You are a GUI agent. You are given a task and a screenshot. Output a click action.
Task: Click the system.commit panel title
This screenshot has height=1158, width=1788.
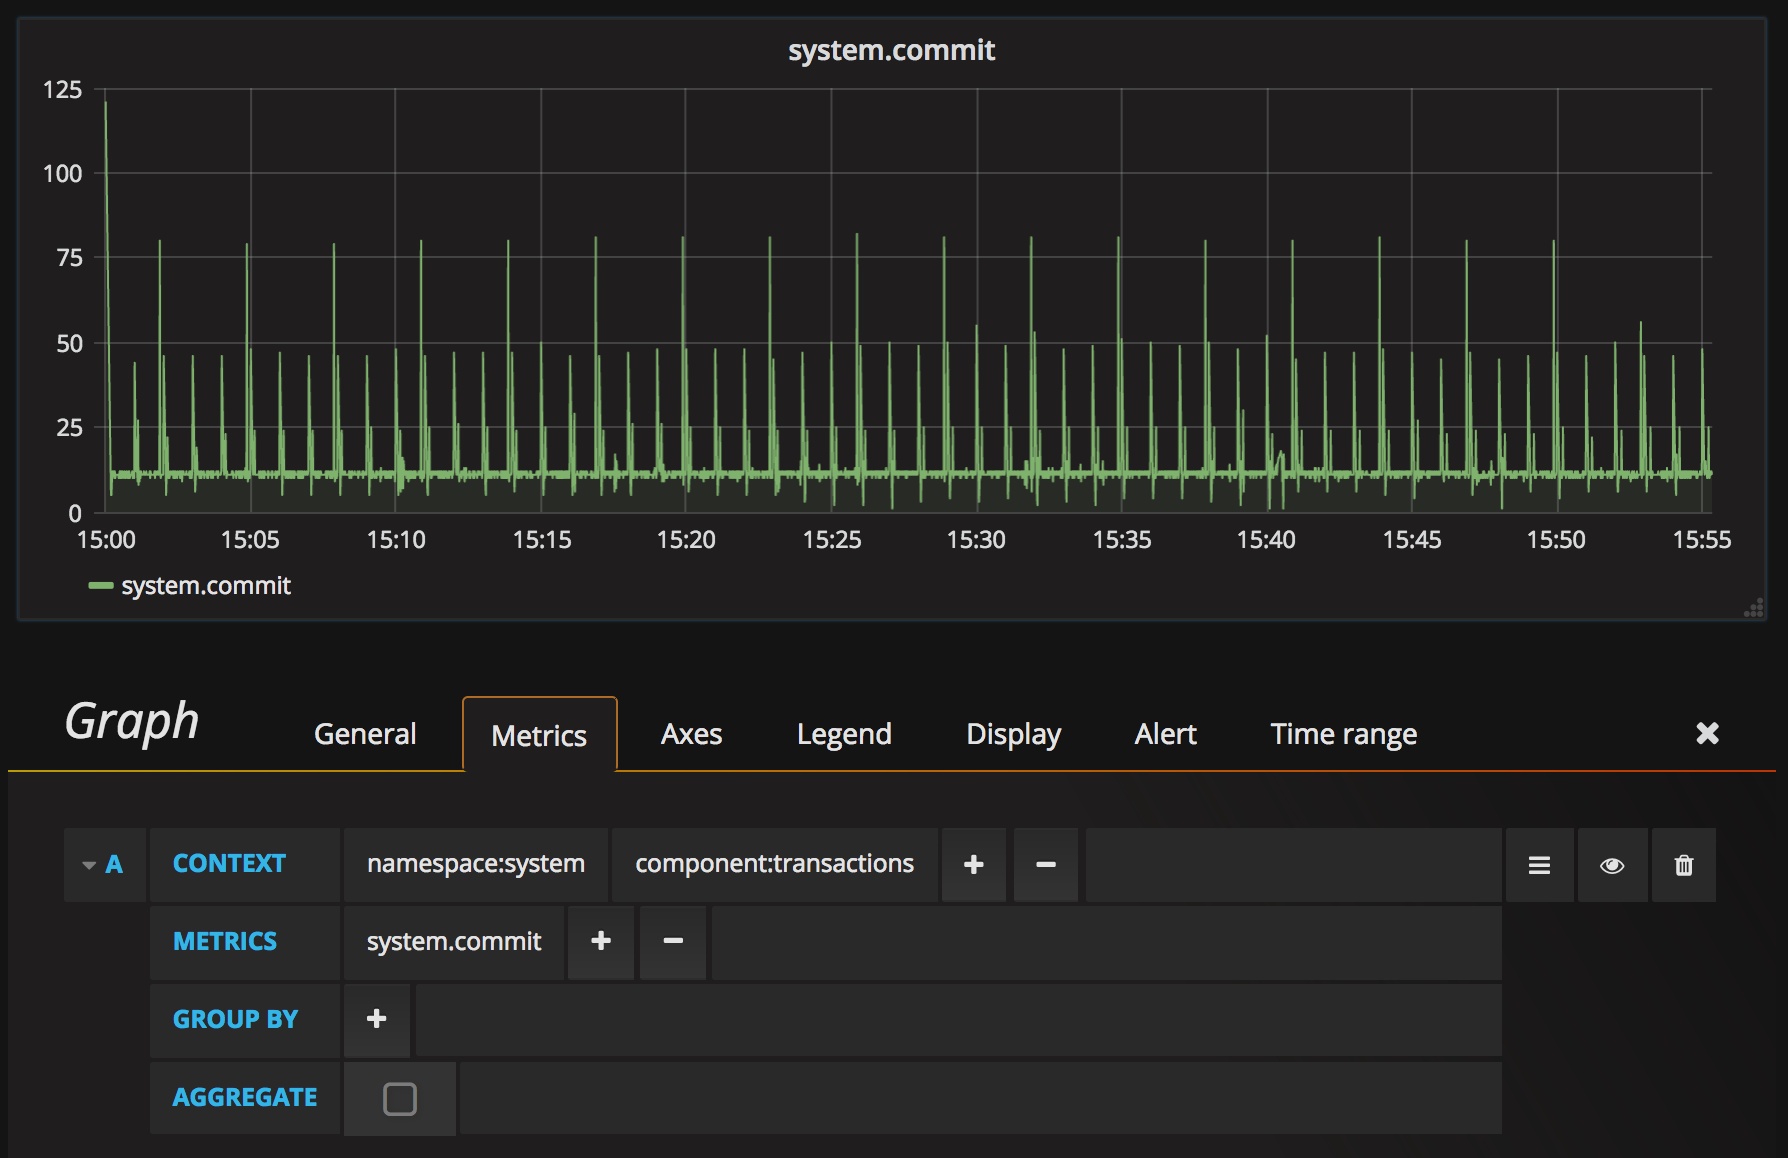pyautogui.click(x=891, y=50)
